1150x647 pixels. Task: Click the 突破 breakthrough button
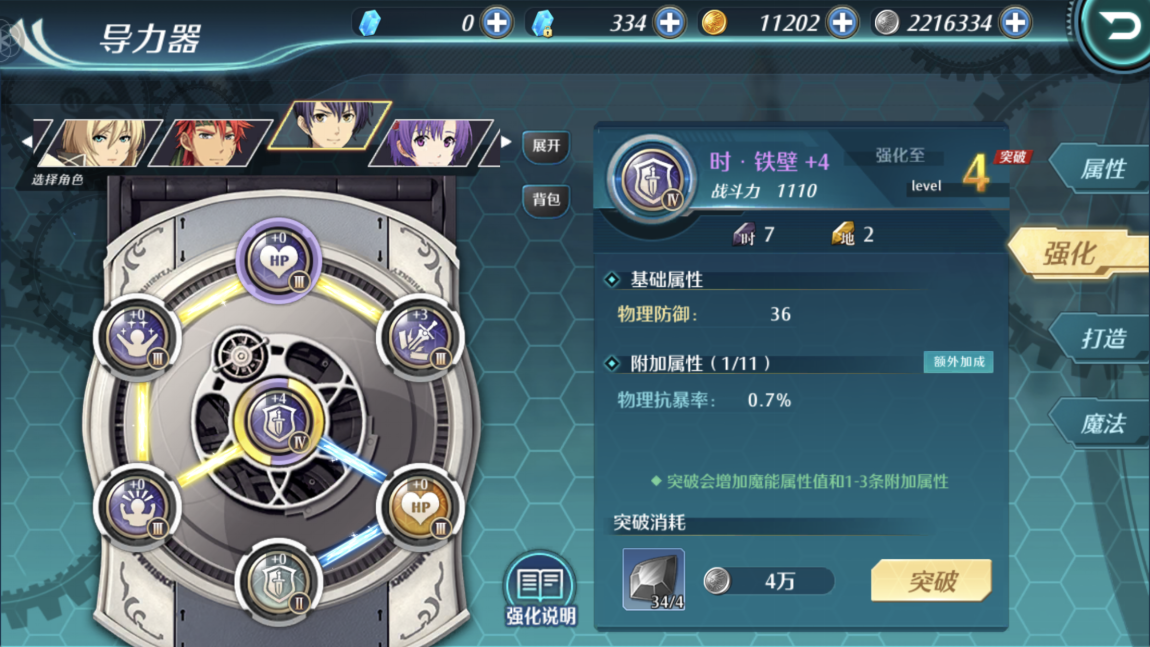pyautogui.click(x=931, y=581)
